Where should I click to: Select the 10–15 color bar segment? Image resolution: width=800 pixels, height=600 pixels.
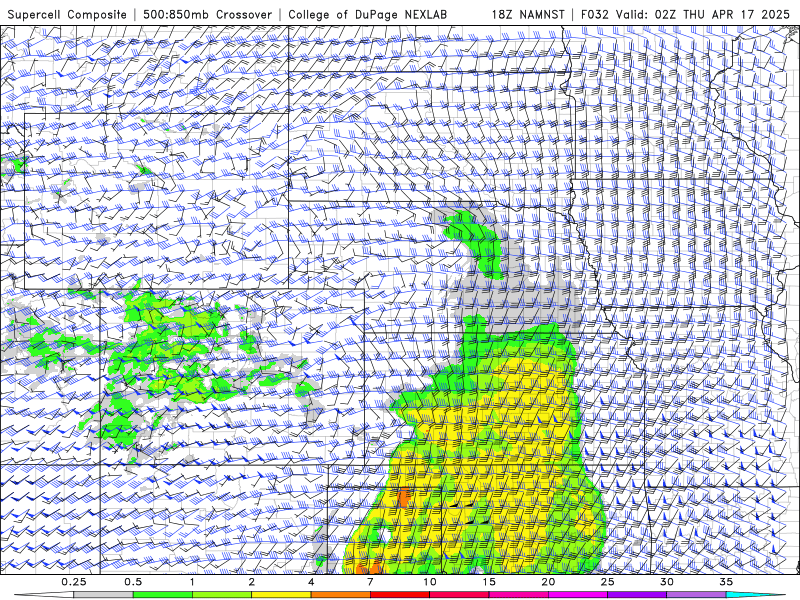coord(459,595)
